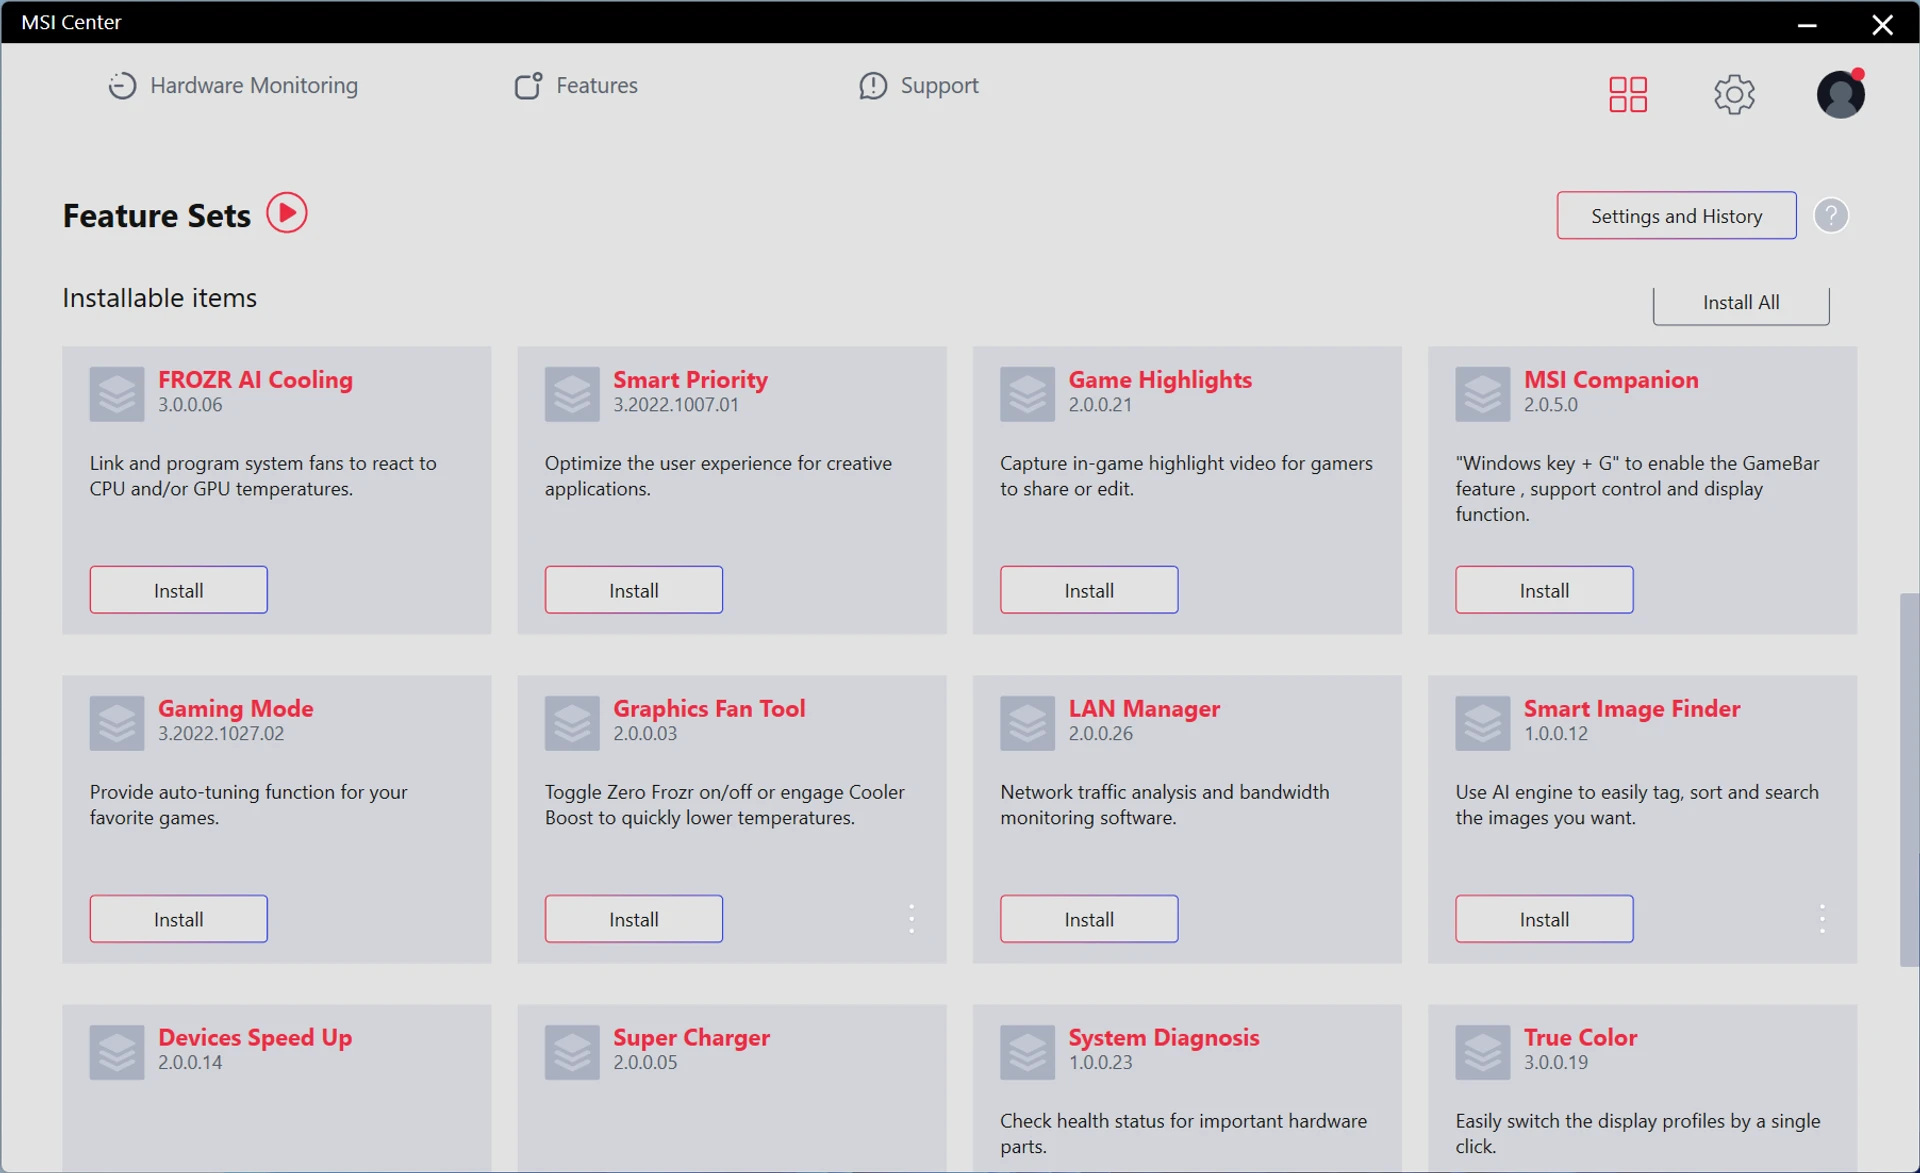Viewport: 1920px width, 1173px height.
Task: Click the Game Highlights title
Action: click(x=1160, y=380)
